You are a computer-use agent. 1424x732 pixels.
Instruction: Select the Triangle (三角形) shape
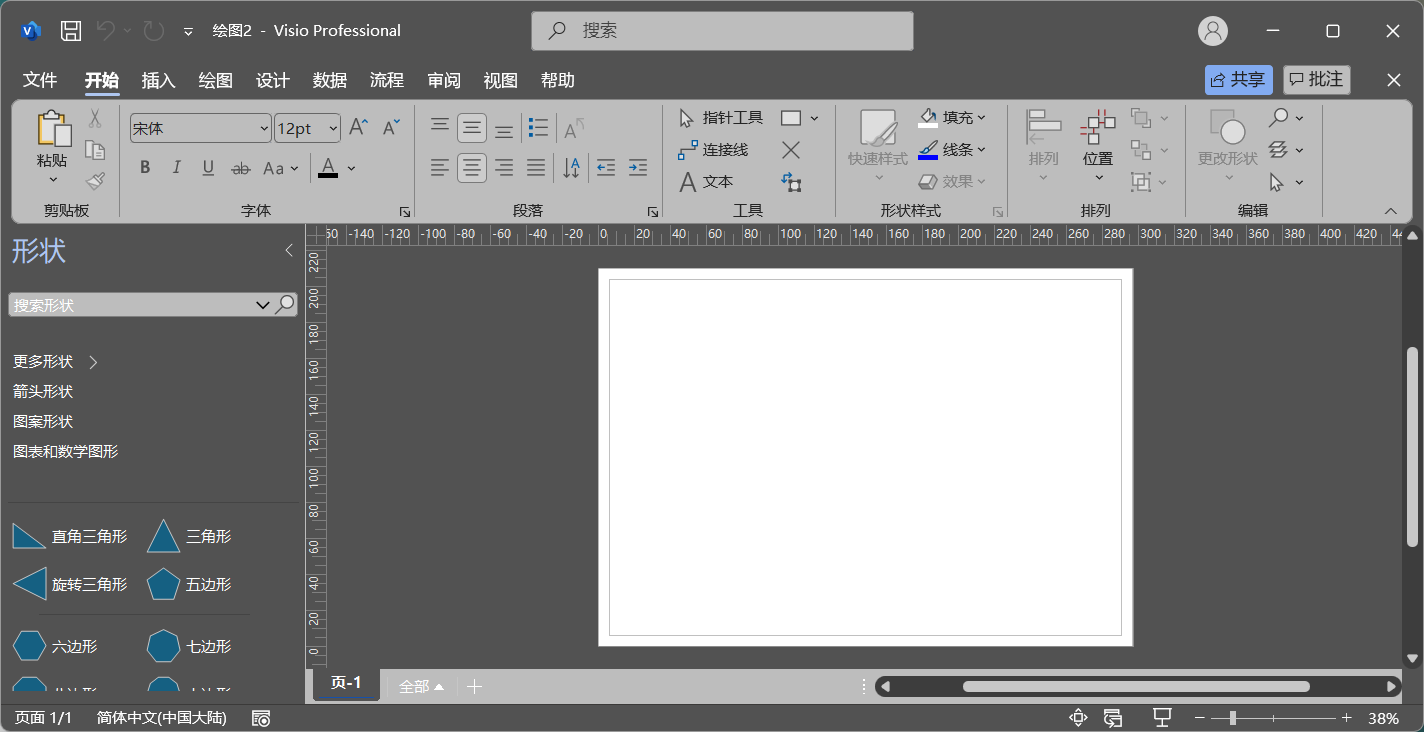pos(189,536)
